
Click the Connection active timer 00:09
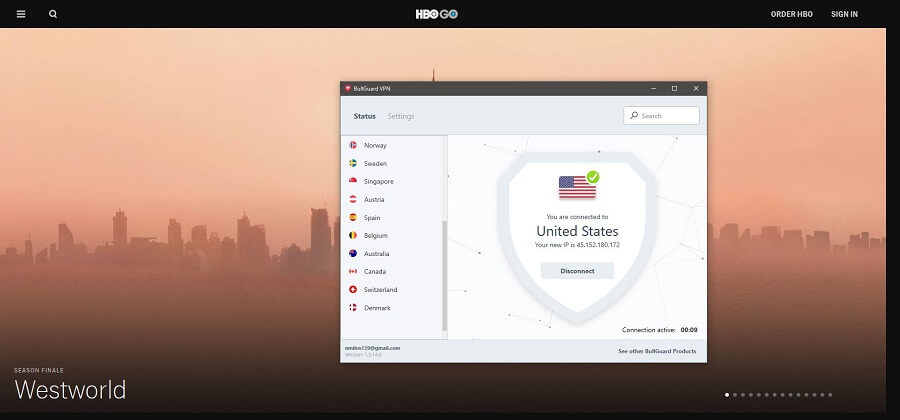click(689, 330)
